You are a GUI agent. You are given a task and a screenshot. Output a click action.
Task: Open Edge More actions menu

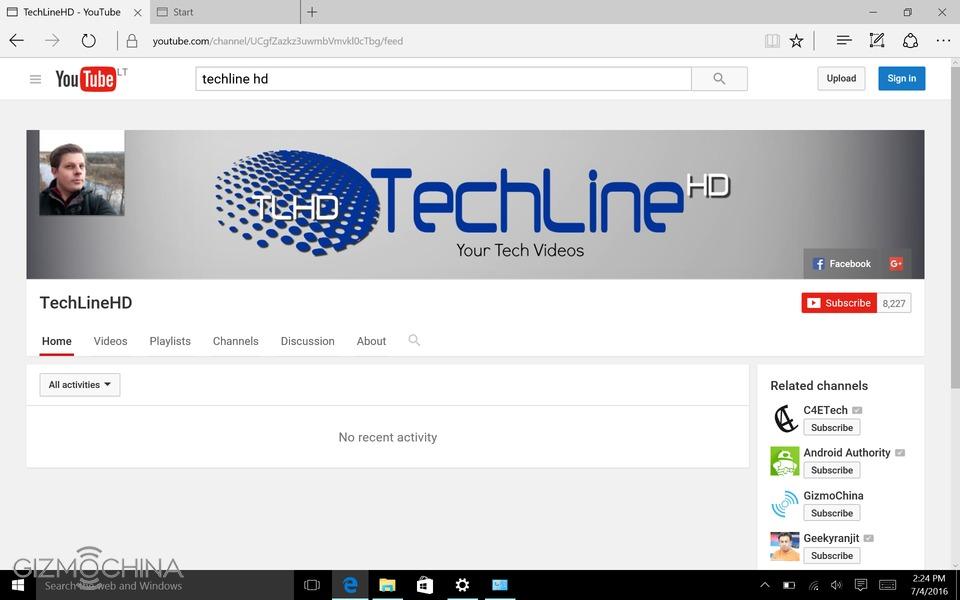943,41
